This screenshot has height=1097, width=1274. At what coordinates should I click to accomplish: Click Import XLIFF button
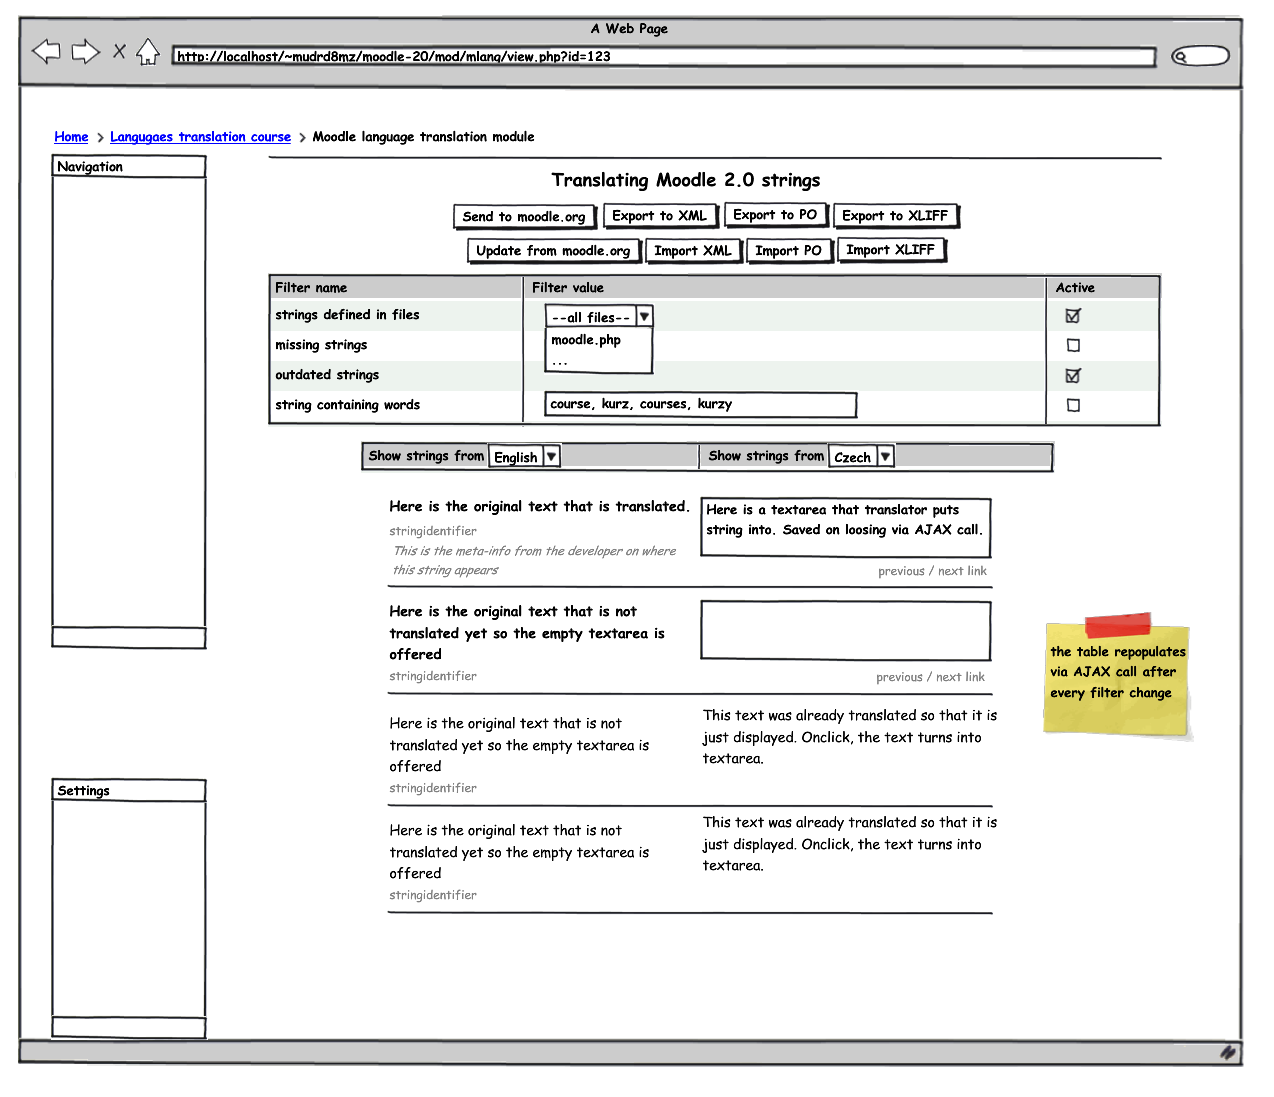890,249
